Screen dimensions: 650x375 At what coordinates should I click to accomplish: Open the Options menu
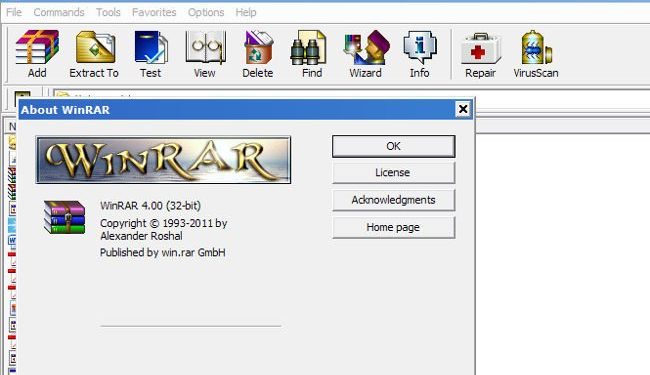206,12
